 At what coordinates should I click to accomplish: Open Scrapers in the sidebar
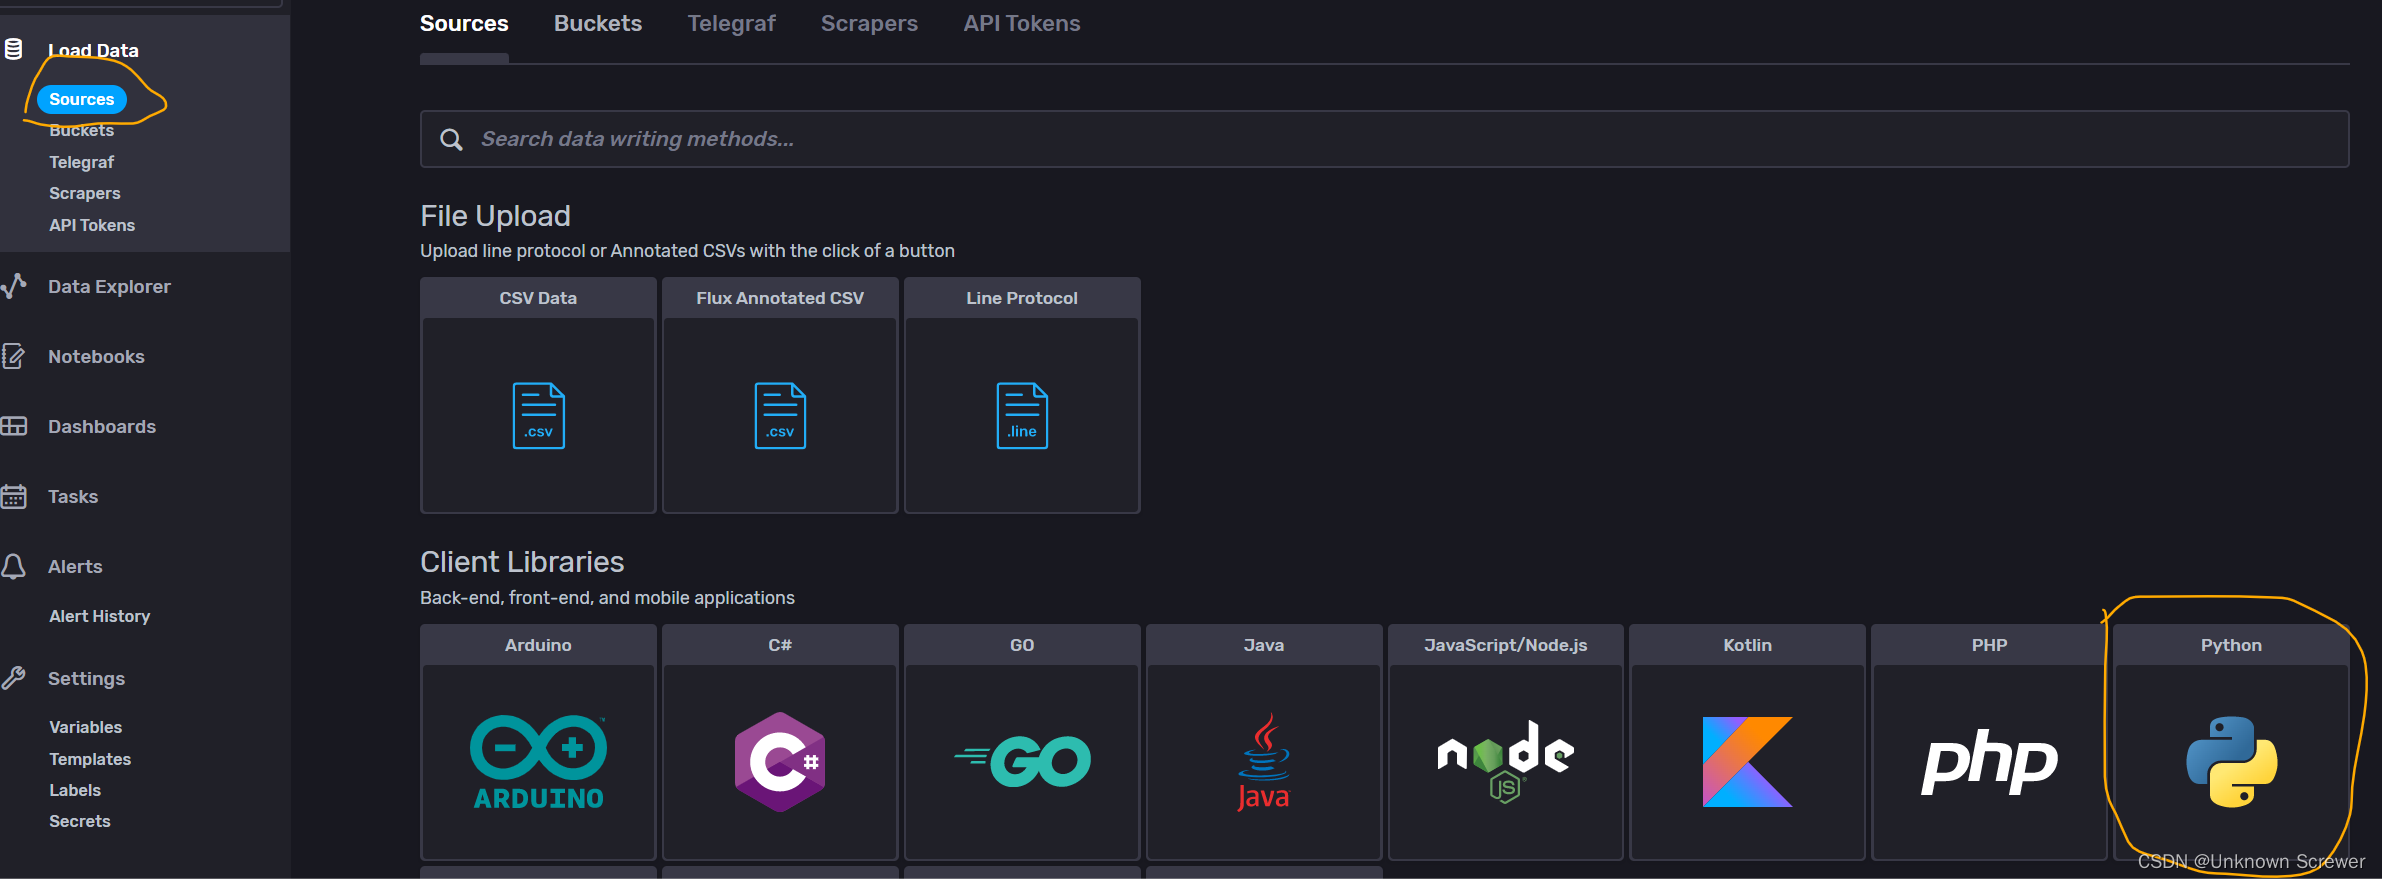tap(85, 193)
